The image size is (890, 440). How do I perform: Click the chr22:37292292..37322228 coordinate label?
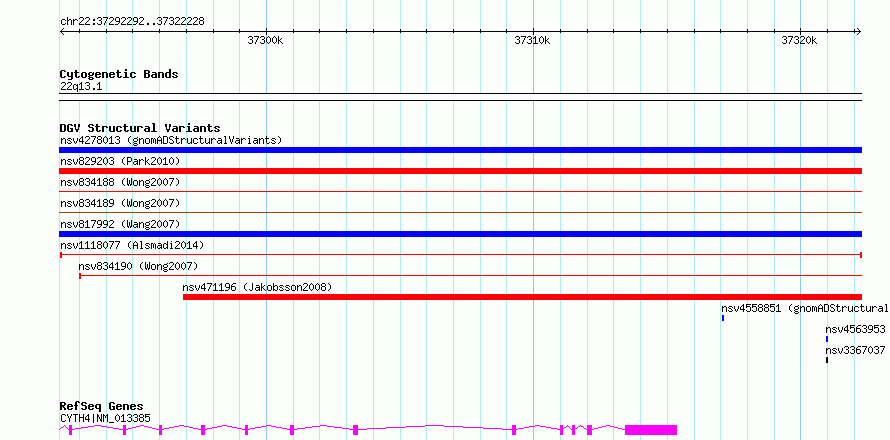click(132, 22)
